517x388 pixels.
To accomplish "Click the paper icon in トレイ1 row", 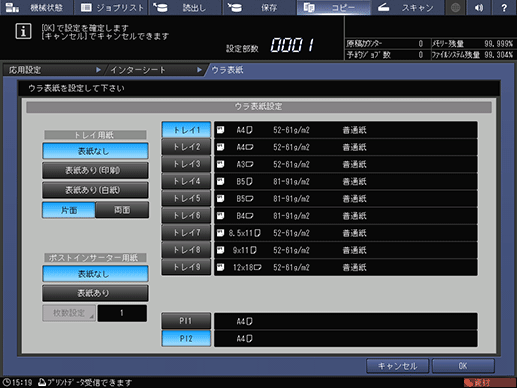I will 220,130.
